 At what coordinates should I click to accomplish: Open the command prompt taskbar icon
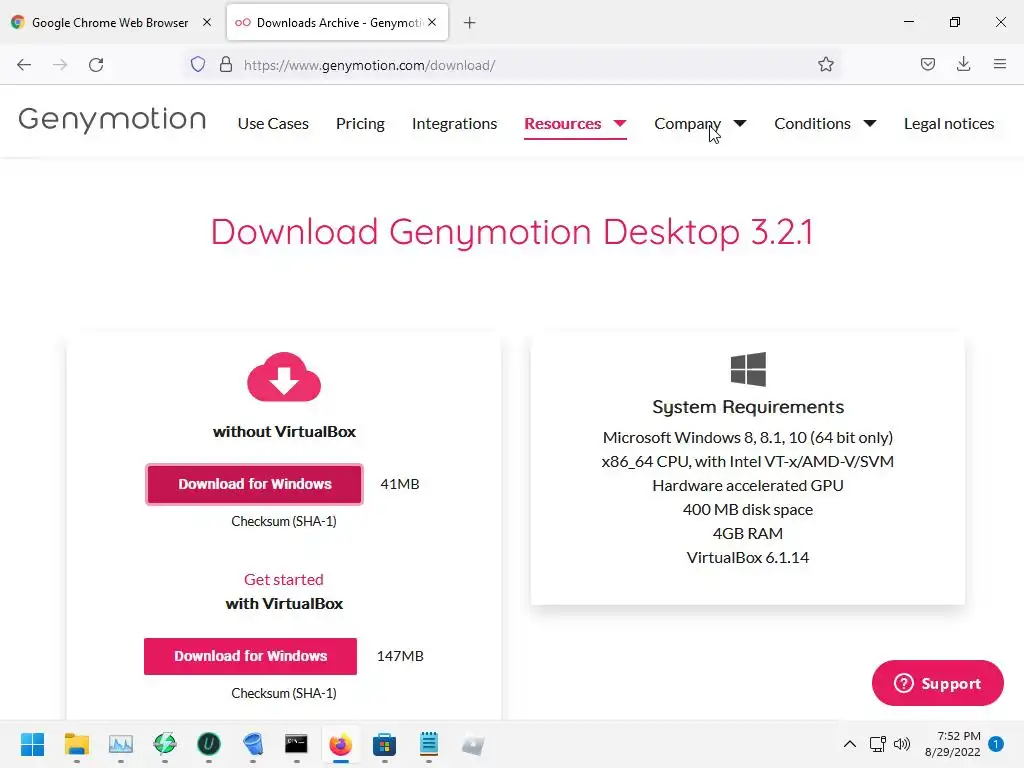tap(296, 744)
